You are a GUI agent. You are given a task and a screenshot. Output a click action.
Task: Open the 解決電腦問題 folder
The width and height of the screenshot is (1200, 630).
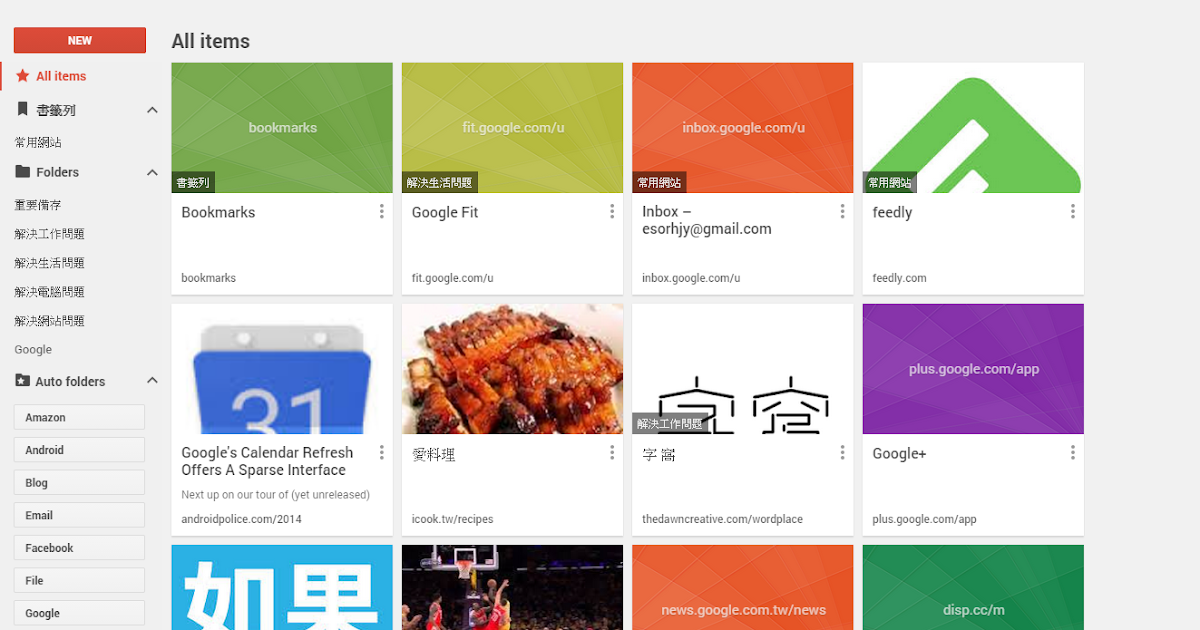50,292
